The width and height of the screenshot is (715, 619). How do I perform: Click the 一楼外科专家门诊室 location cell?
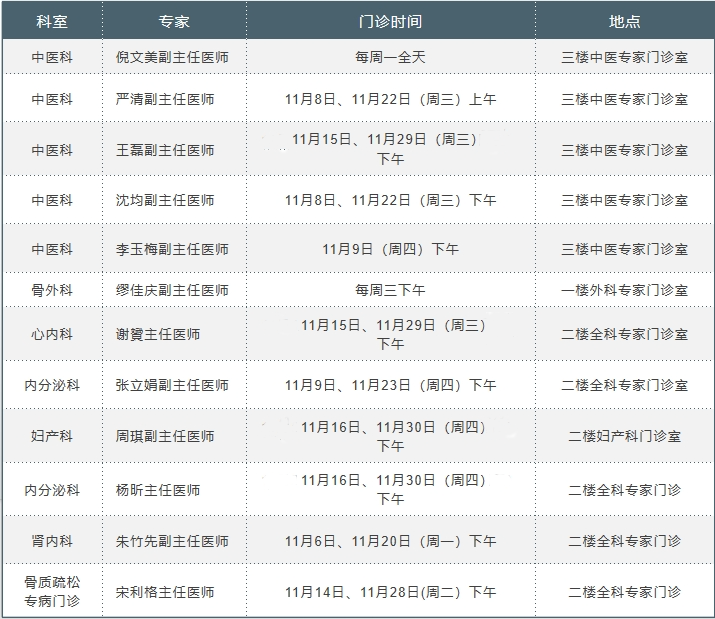(624, 290)
